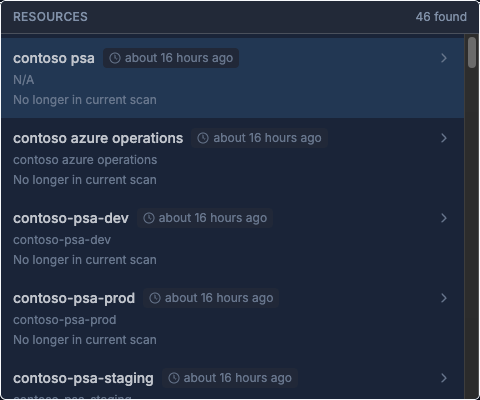Image resolution: width=480 pixels, height=400 pixels.
Task: Open chevron for contoso azure operations
Action: point(444,138)
